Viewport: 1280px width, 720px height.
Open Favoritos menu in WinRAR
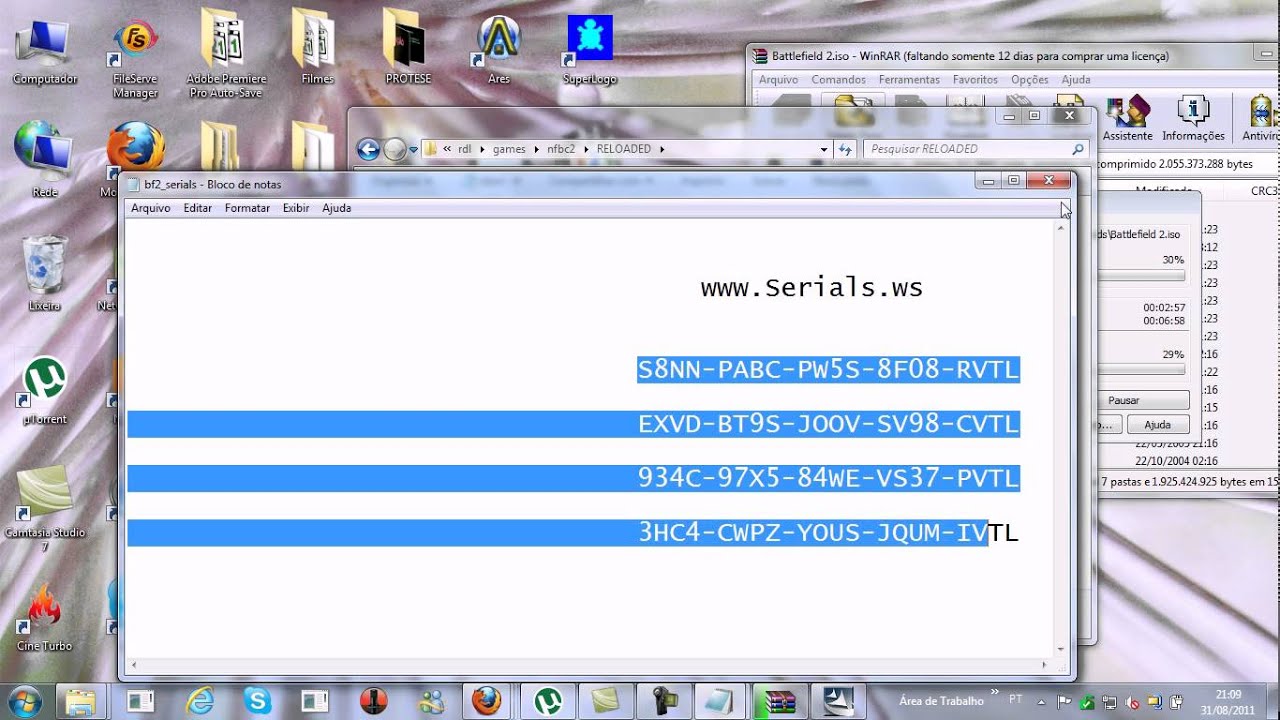click(x=975, y=79)
